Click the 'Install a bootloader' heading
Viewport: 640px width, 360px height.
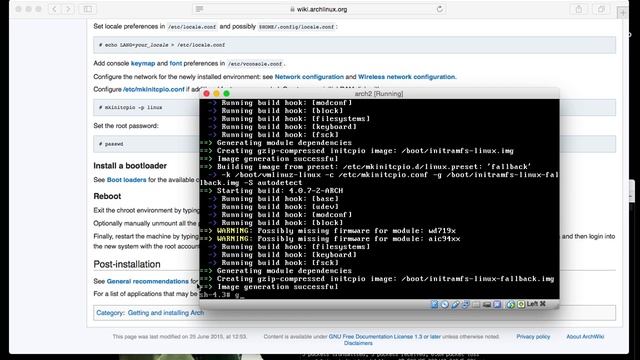[130, 166]
